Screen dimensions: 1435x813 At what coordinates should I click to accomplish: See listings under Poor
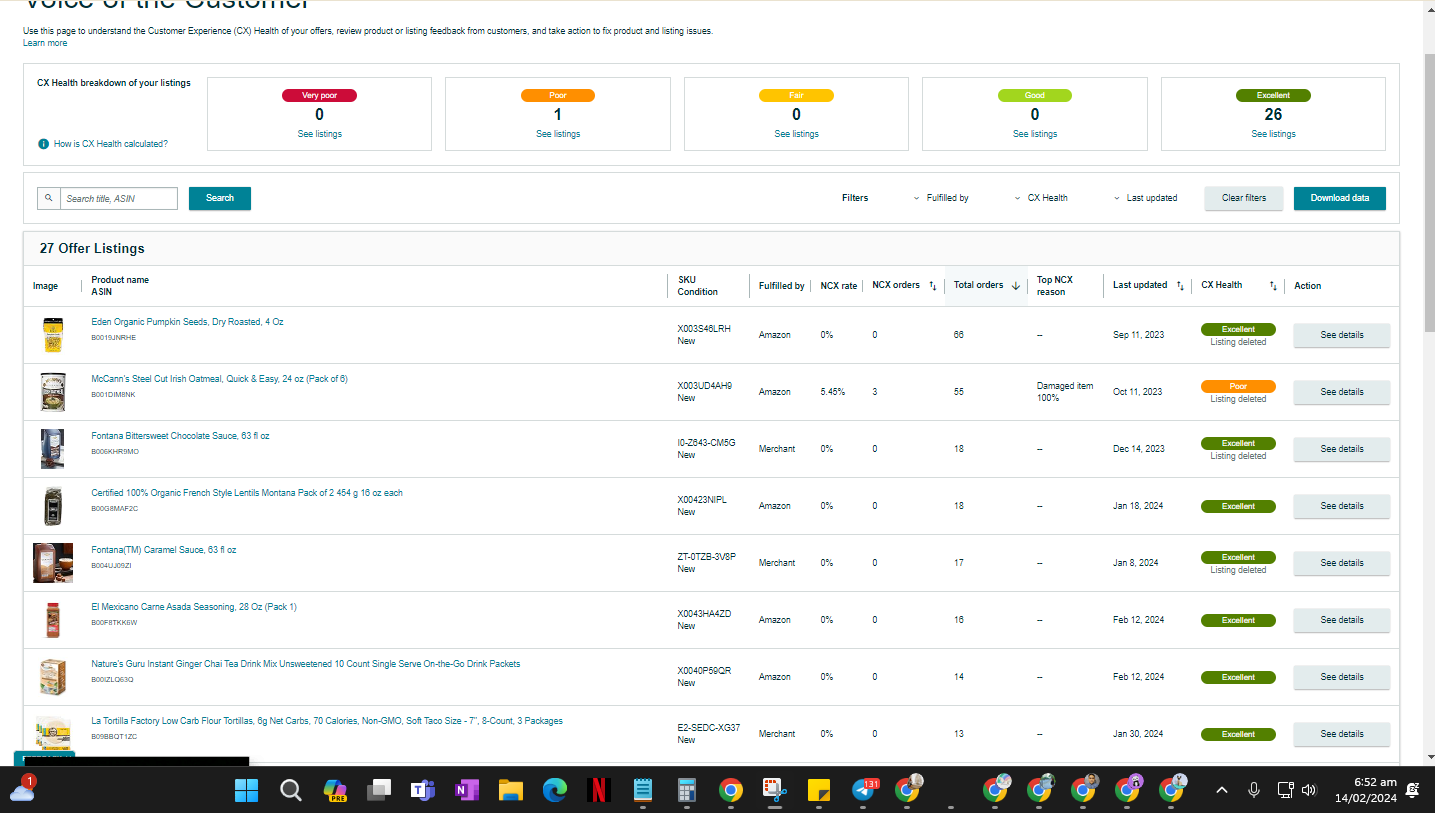click(558, 134)
